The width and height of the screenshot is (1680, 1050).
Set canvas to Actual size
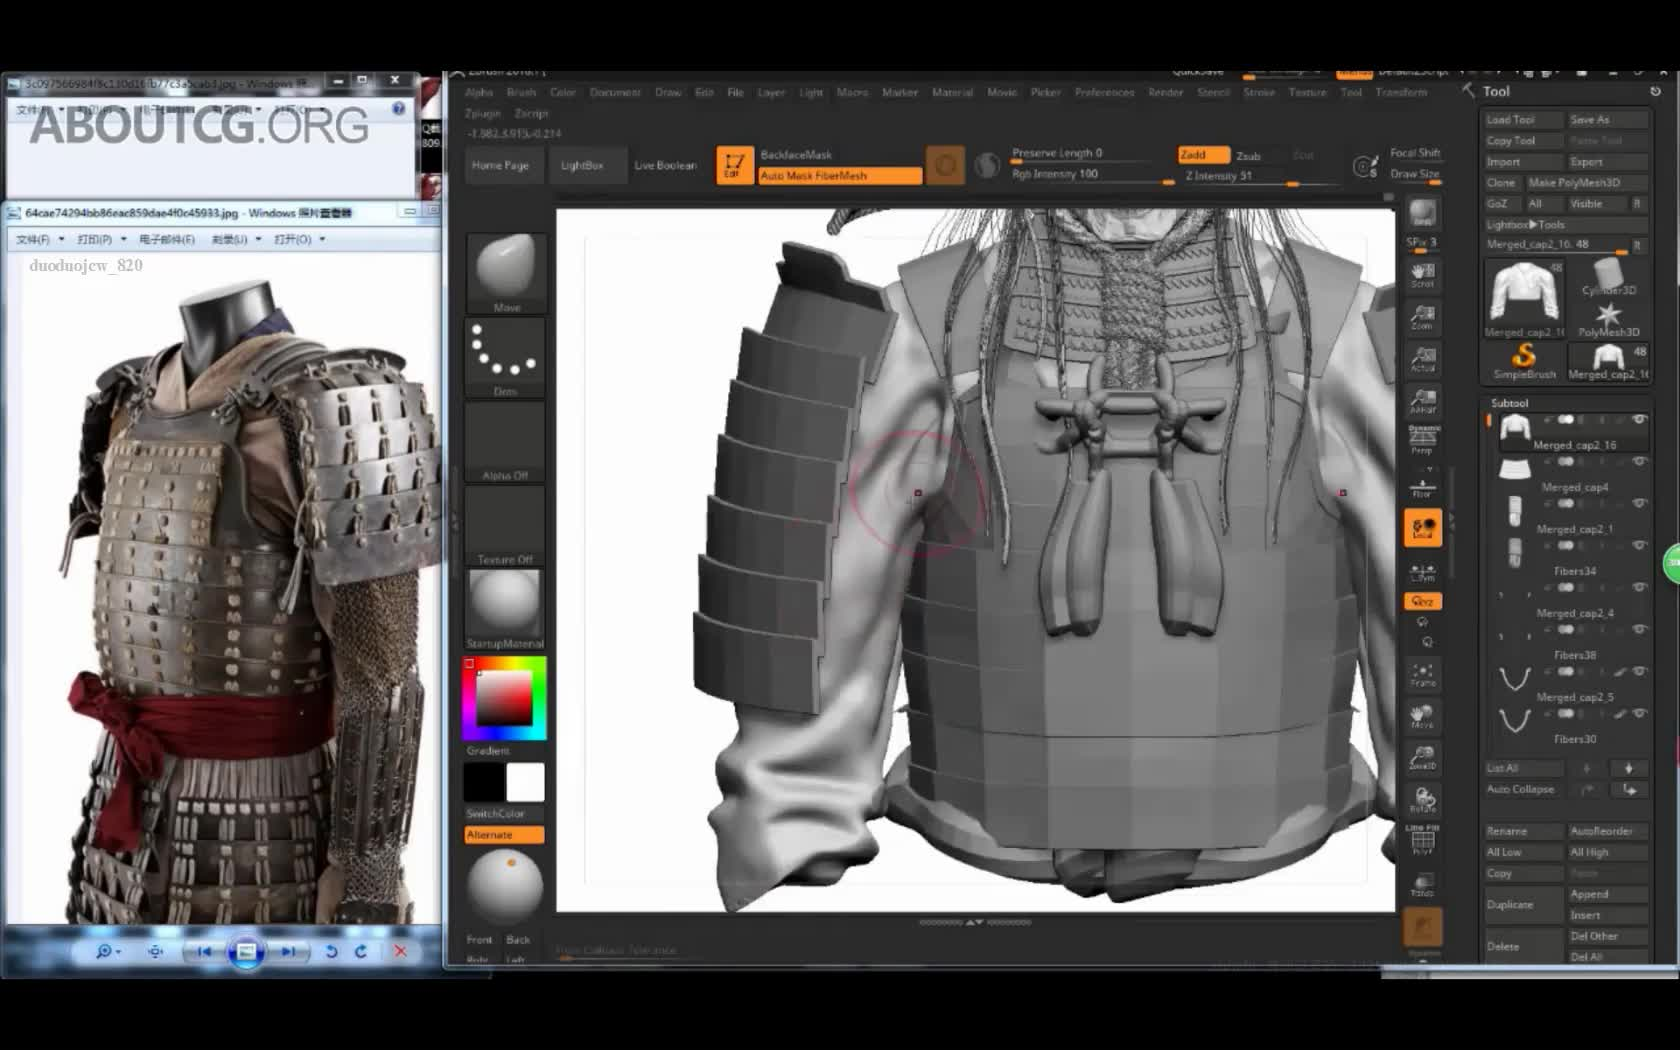pyautogui.click(x=1422, y=359)
